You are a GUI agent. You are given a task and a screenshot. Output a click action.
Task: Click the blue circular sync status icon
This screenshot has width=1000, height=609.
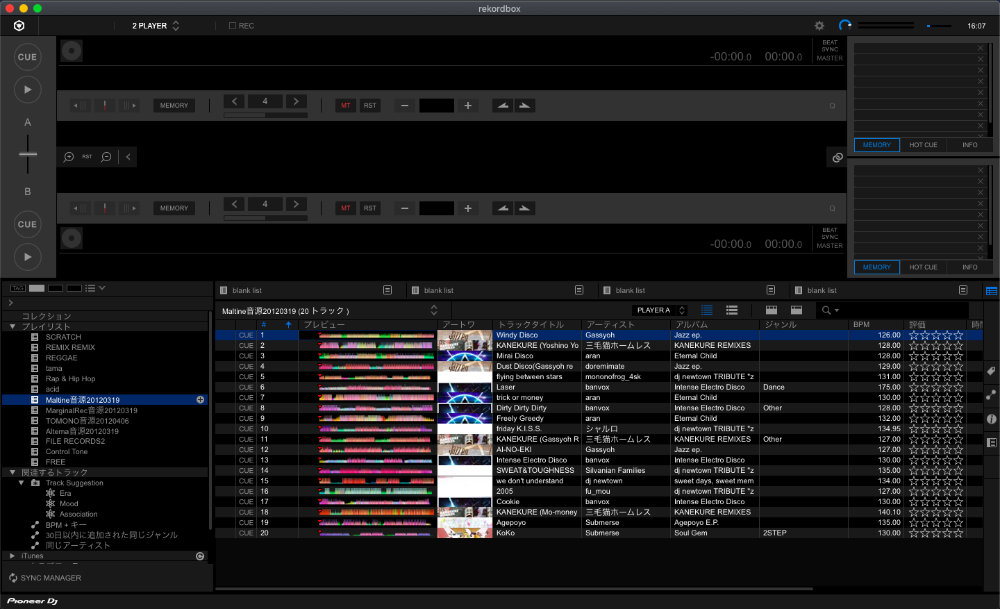click(x=845, y=26)
